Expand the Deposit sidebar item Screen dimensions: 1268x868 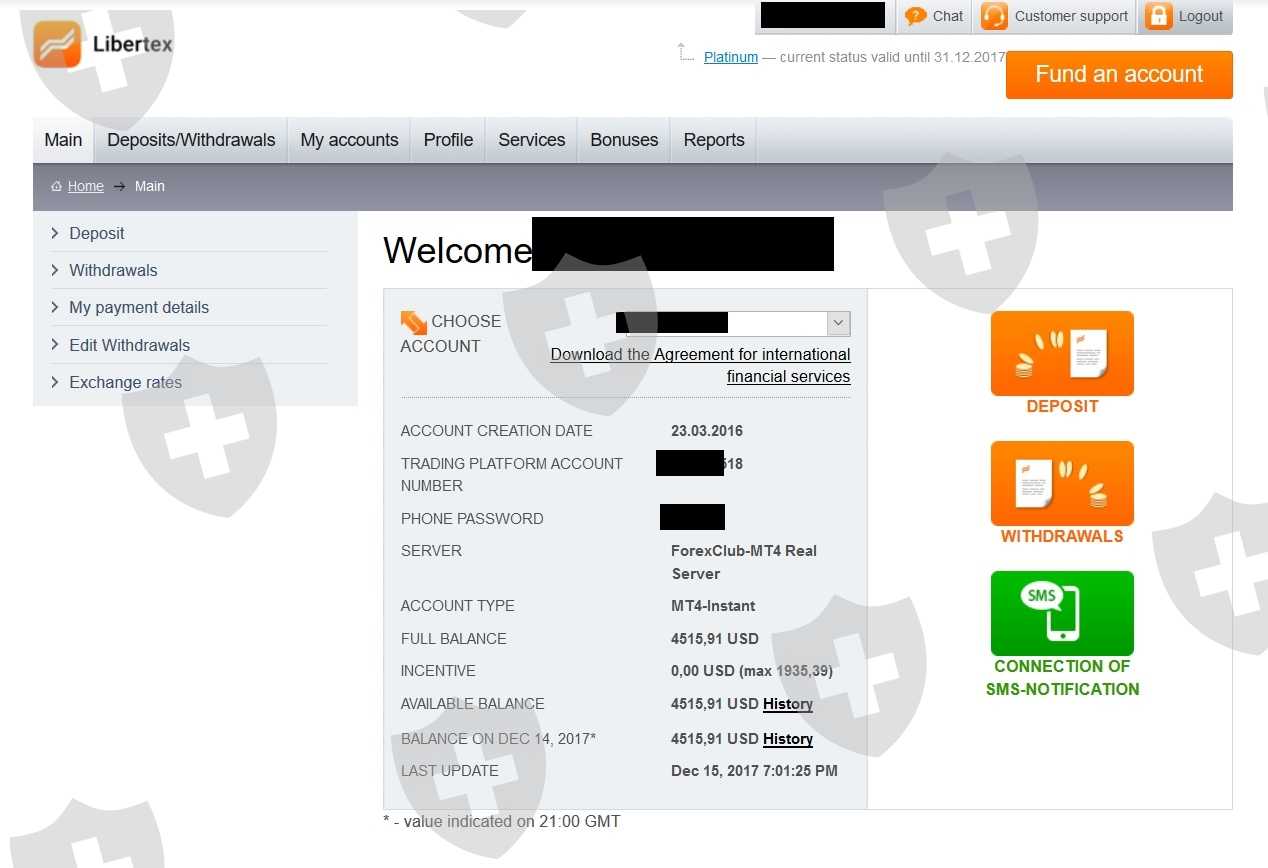click(190, 233)
